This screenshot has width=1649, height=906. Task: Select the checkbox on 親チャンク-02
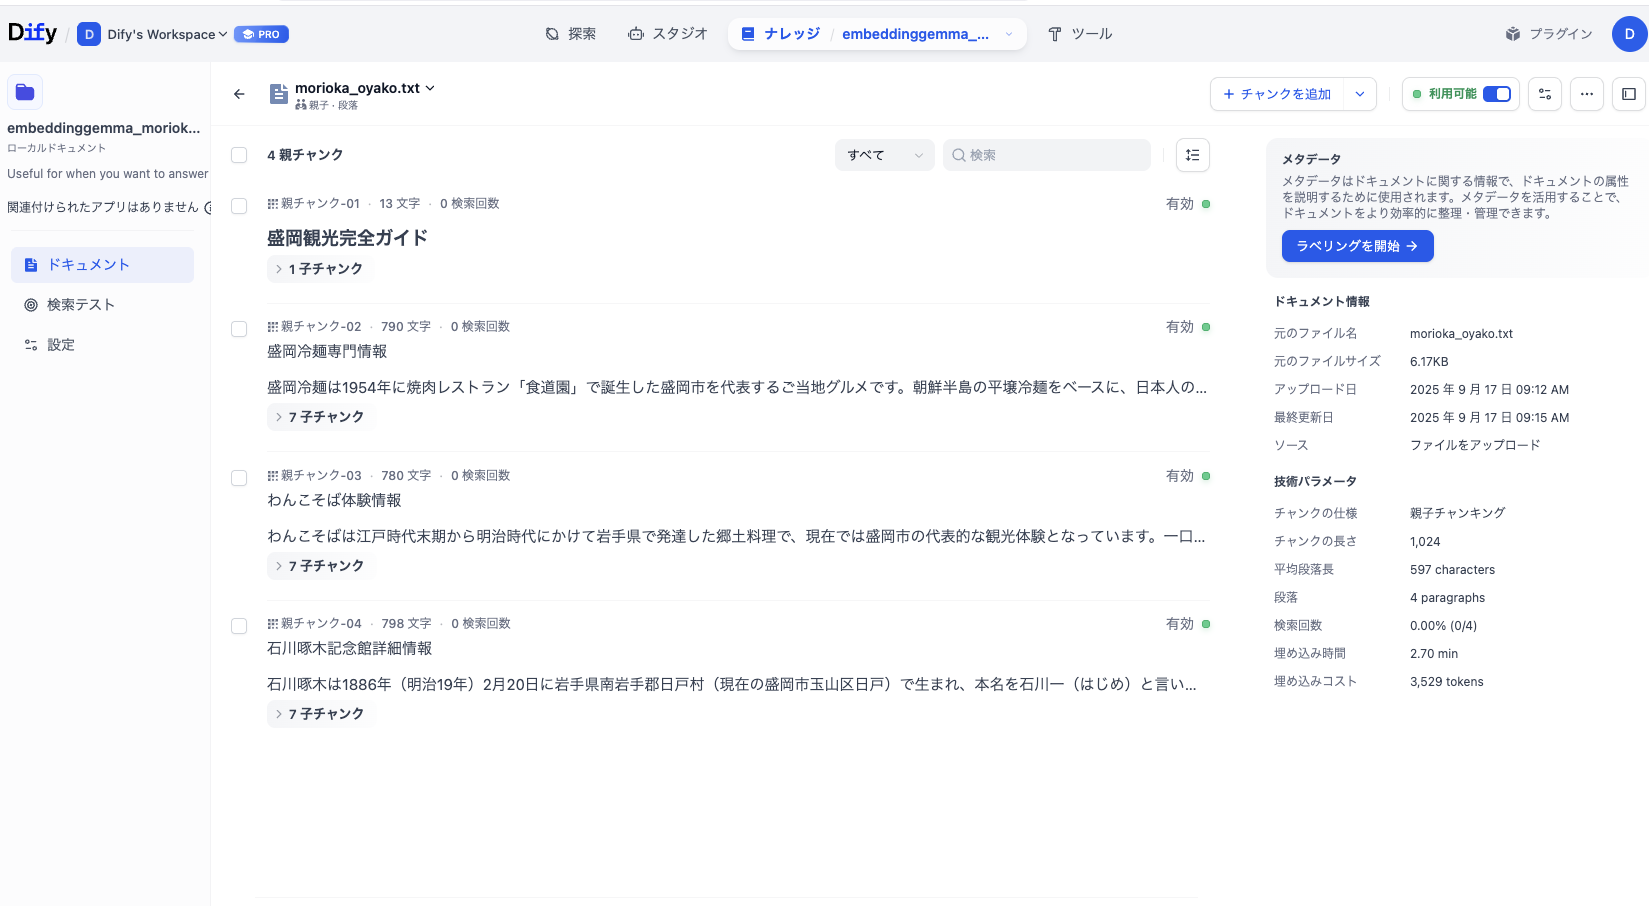tap(239, 328)
